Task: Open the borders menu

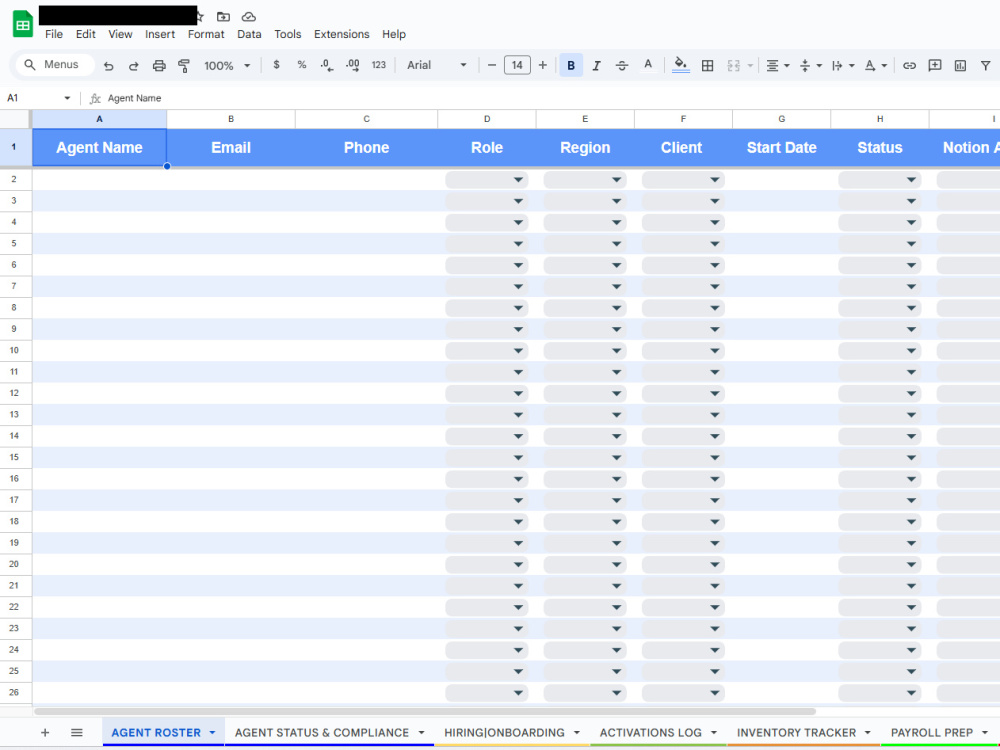Action: (707, 65)
